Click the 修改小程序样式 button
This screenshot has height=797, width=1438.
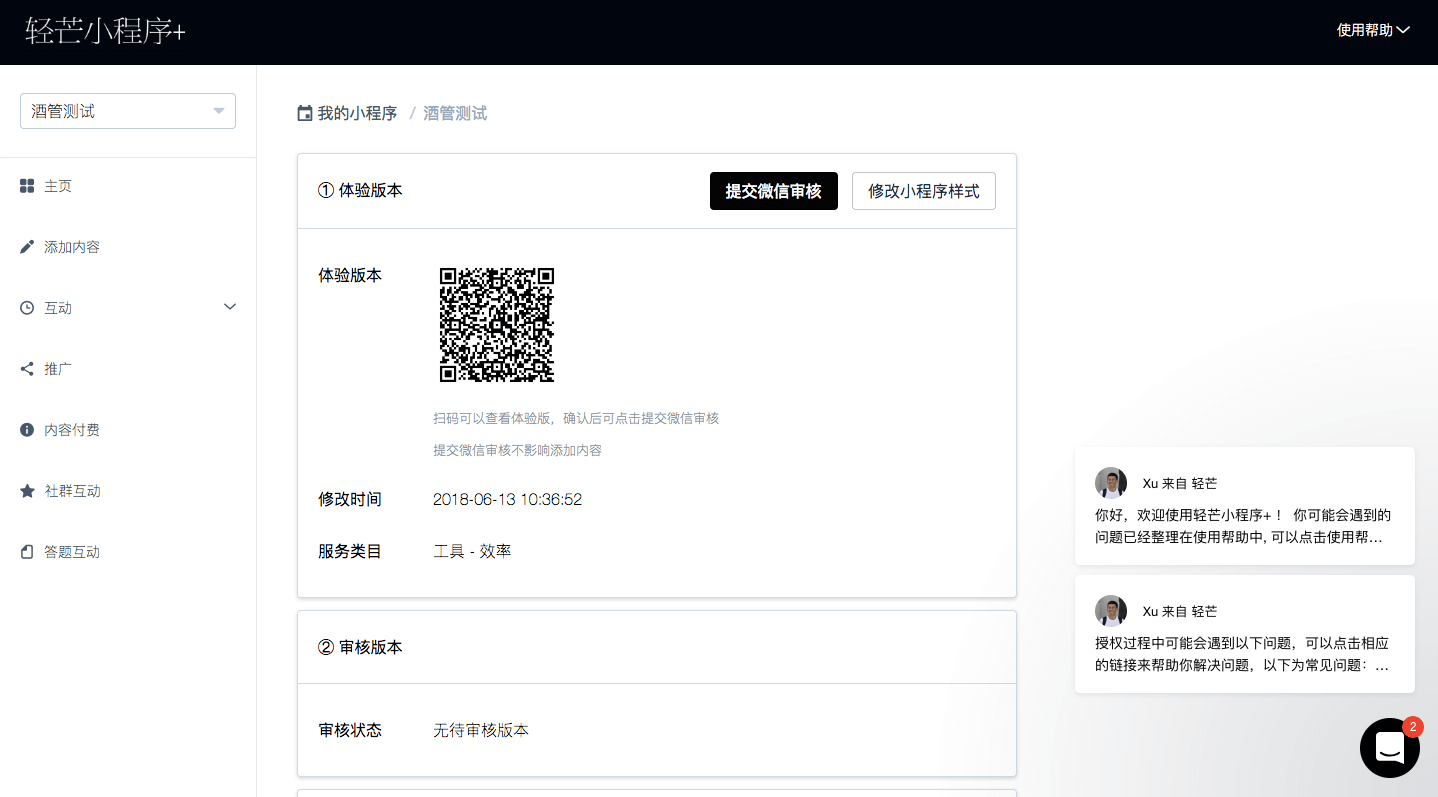click(924, 191)
